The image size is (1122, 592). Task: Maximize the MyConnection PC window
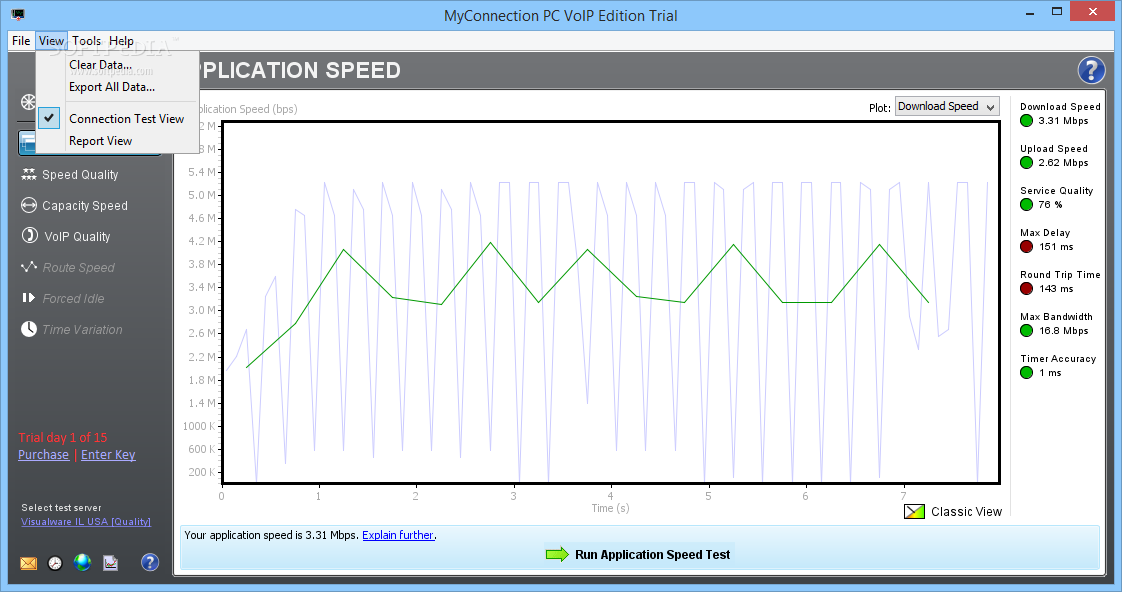tap(1057, 12)
